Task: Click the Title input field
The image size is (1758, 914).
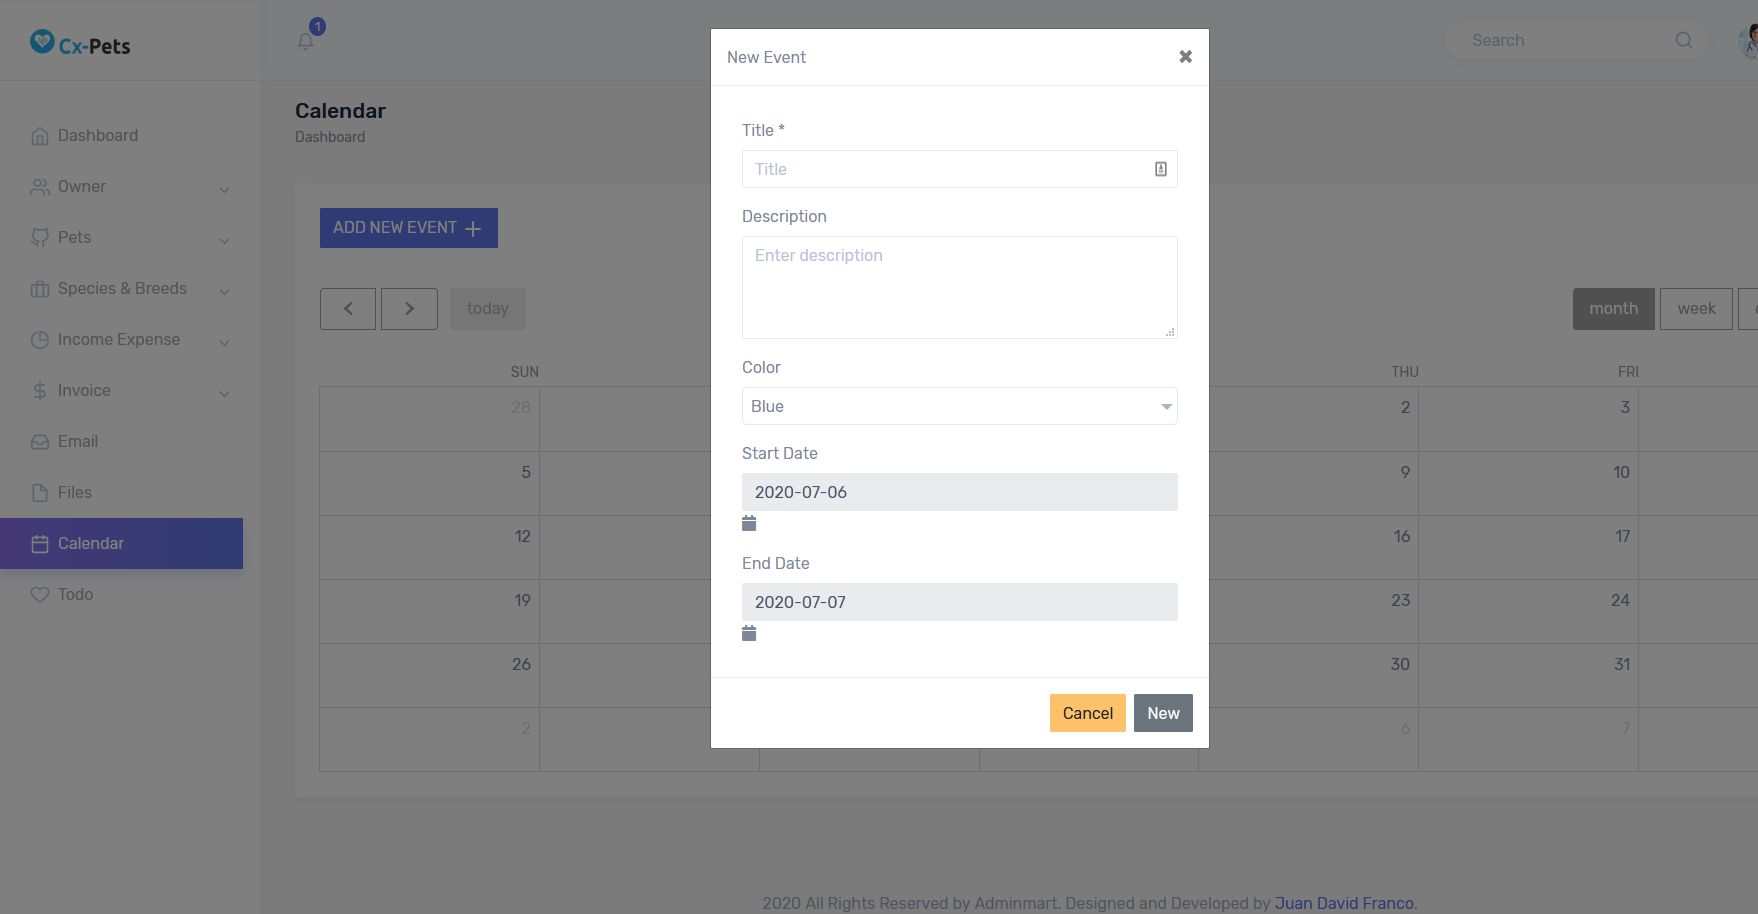Action: pos(945,169)
